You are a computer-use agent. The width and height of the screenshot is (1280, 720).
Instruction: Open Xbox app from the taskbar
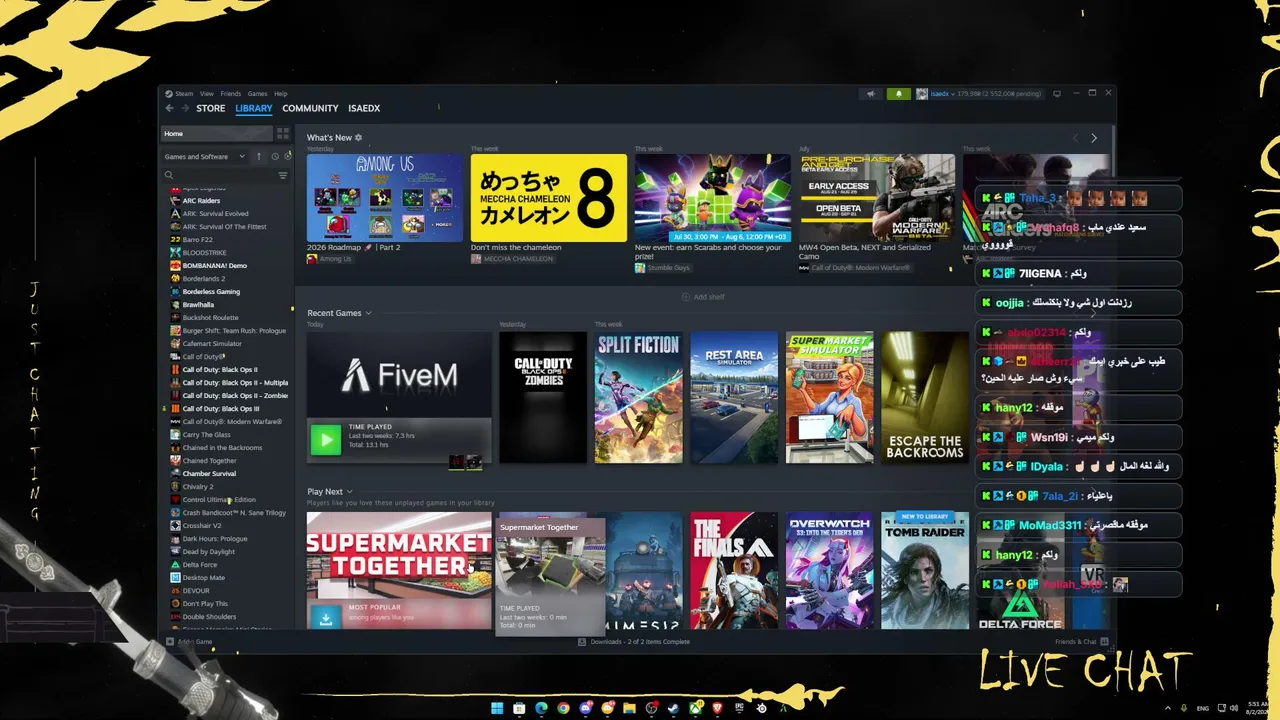coord(695,708)
